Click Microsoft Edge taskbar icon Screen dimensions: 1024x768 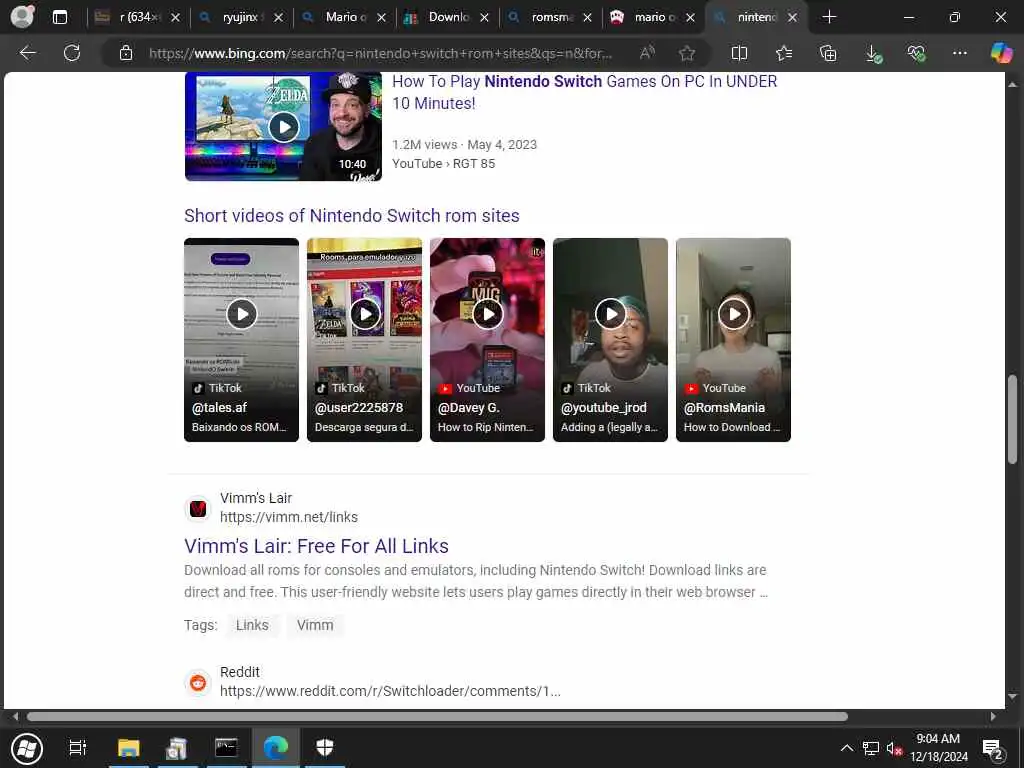pos(276,748)
